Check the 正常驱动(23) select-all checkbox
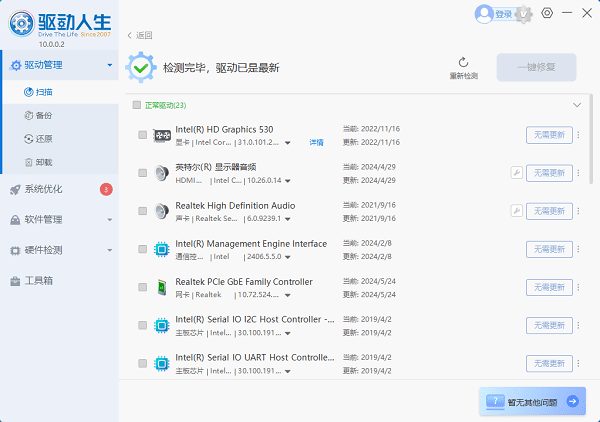The width and height of the screenshot is (600, 422). tap(137, 105)
